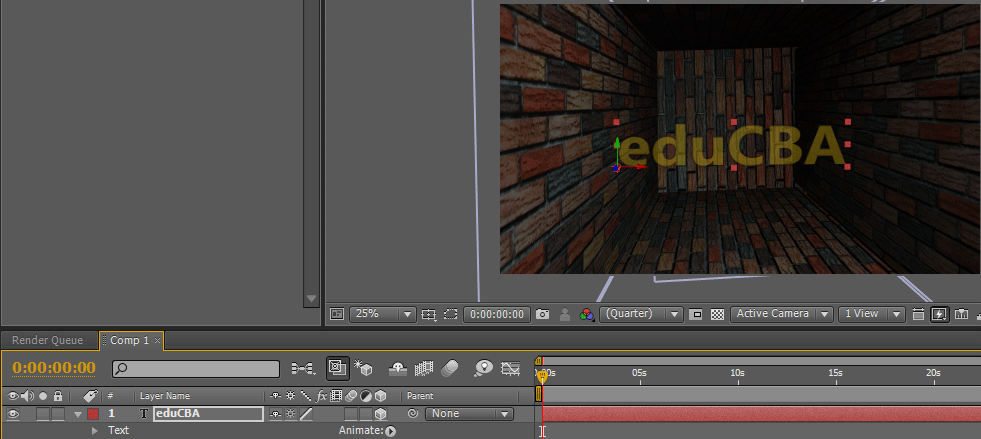This screenshot has height=439, width=981.
Task: Open Brainstorm lightbulb icon
Action: 483,368
